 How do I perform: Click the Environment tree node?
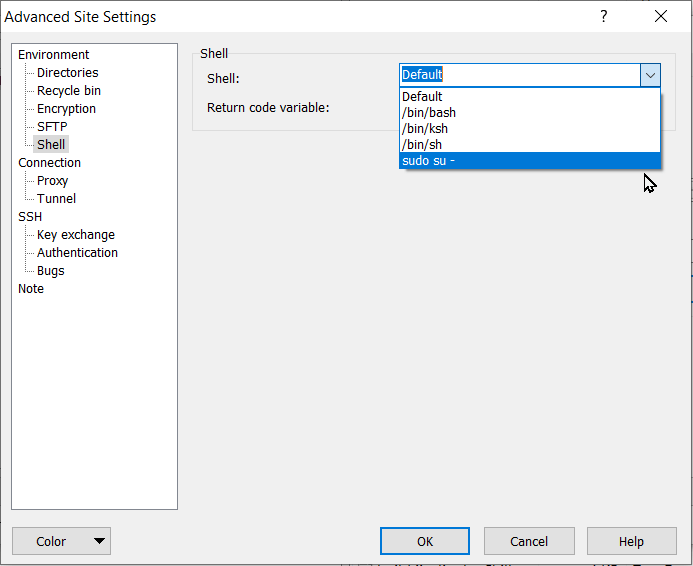coord(53,55)
